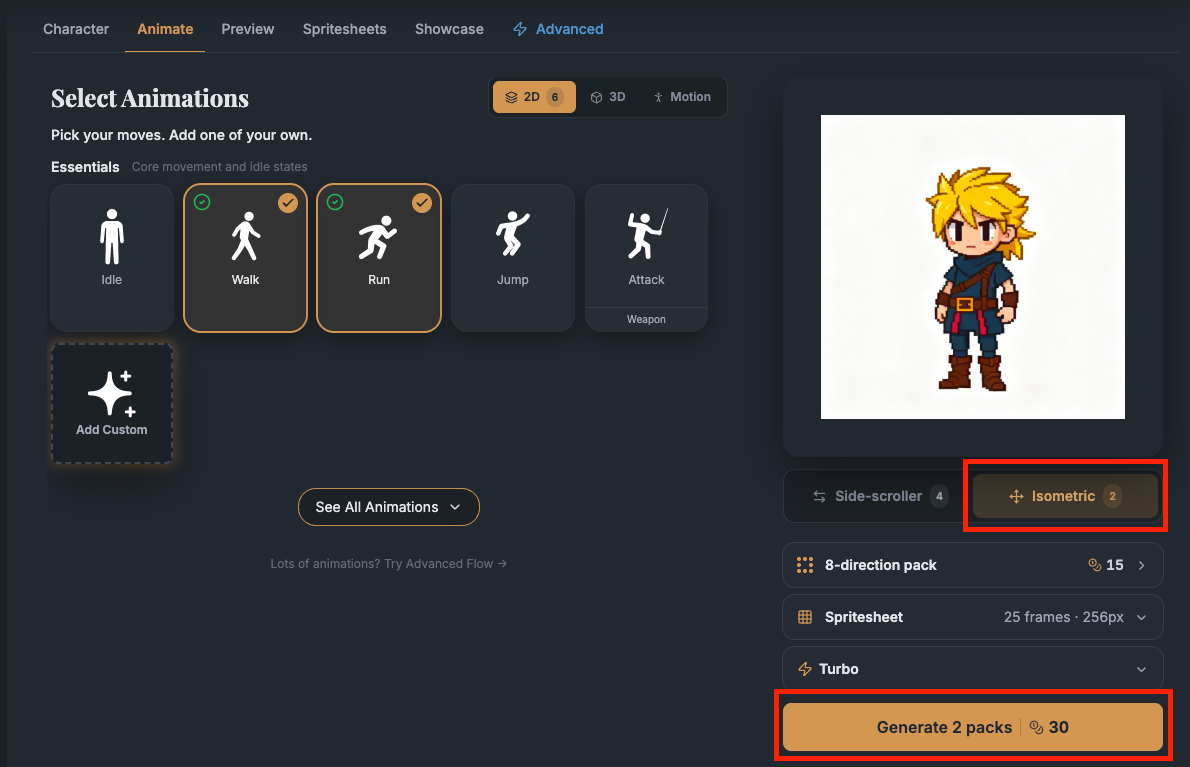This screenshot has width=1190, height=767.
Task: Open the Showcase tab
Action: click(449, 29)
